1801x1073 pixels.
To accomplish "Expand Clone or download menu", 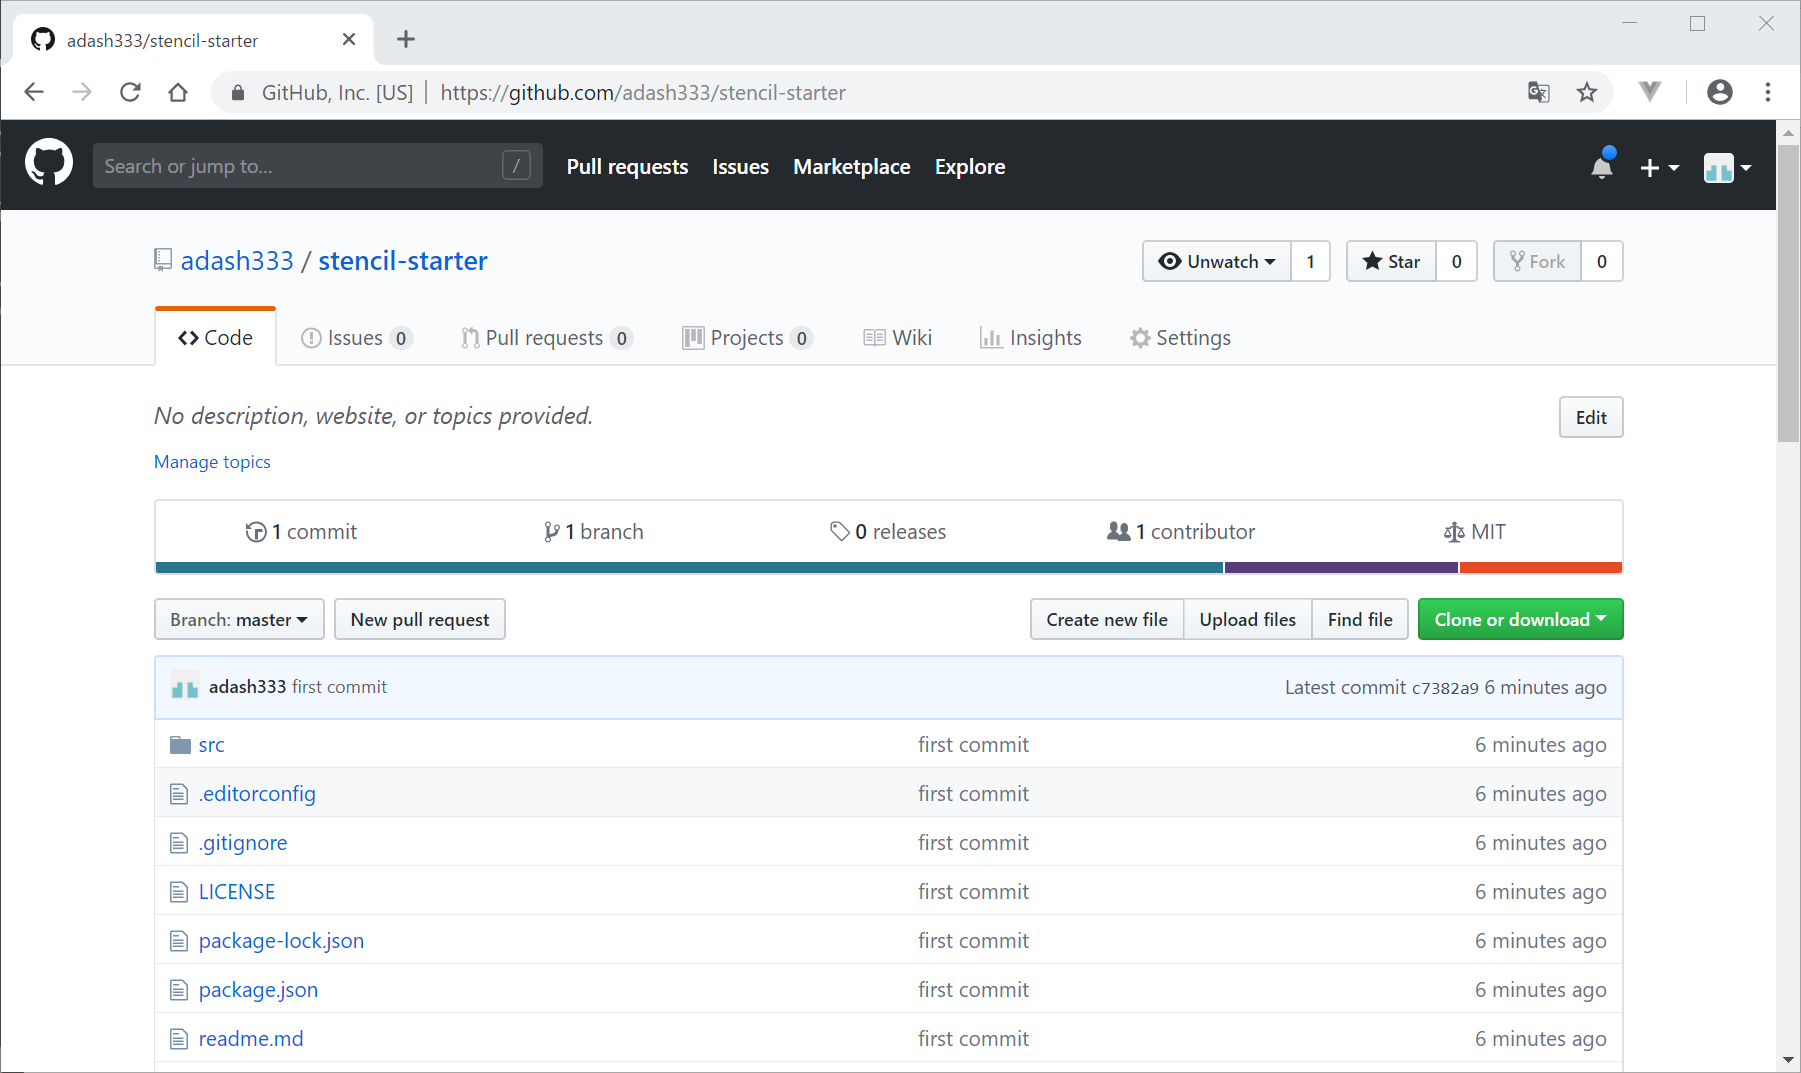I will point(1520,619).
